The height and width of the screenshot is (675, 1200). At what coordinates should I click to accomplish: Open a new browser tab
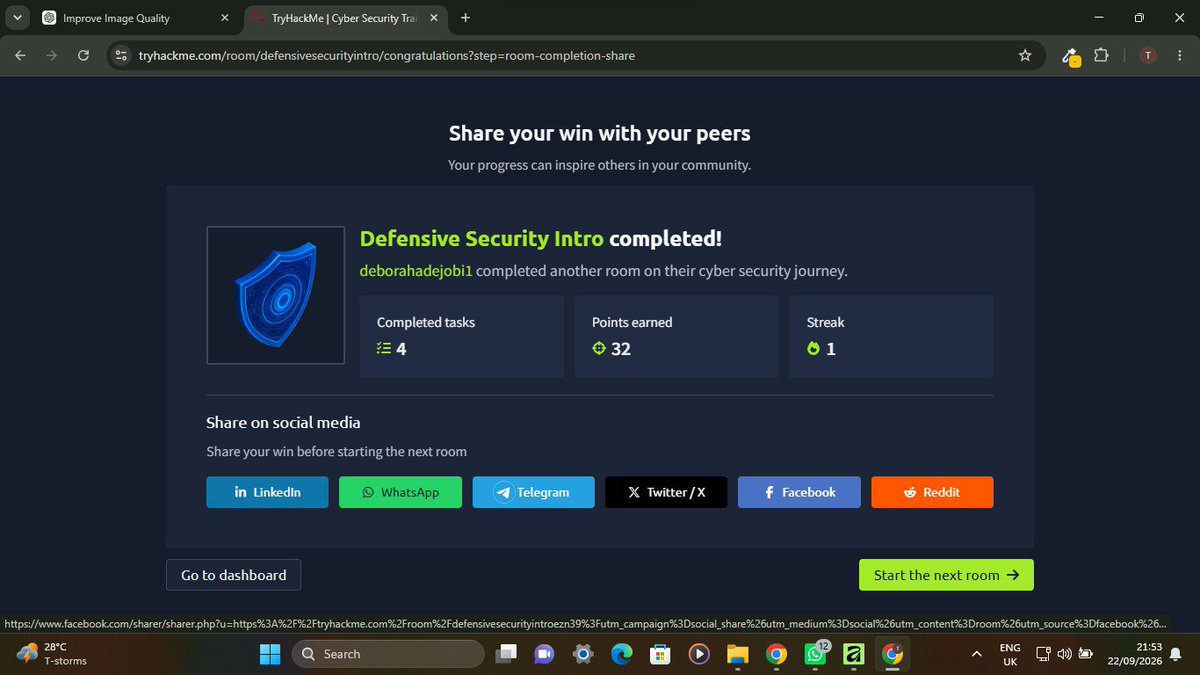click(x=465, y=18)
